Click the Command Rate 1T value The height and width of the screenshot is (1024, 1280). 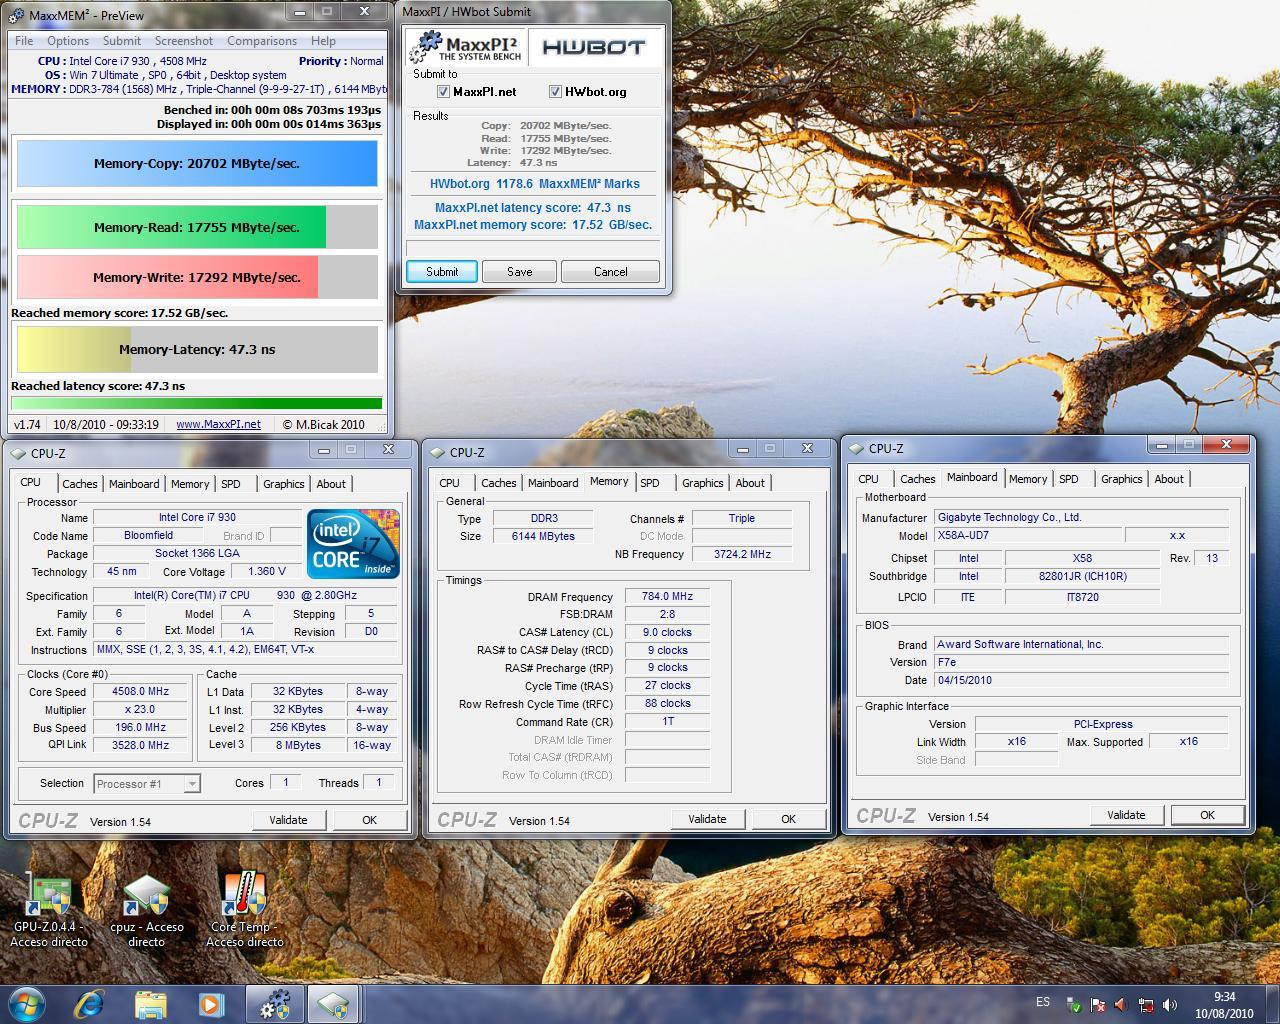[668, 721]
